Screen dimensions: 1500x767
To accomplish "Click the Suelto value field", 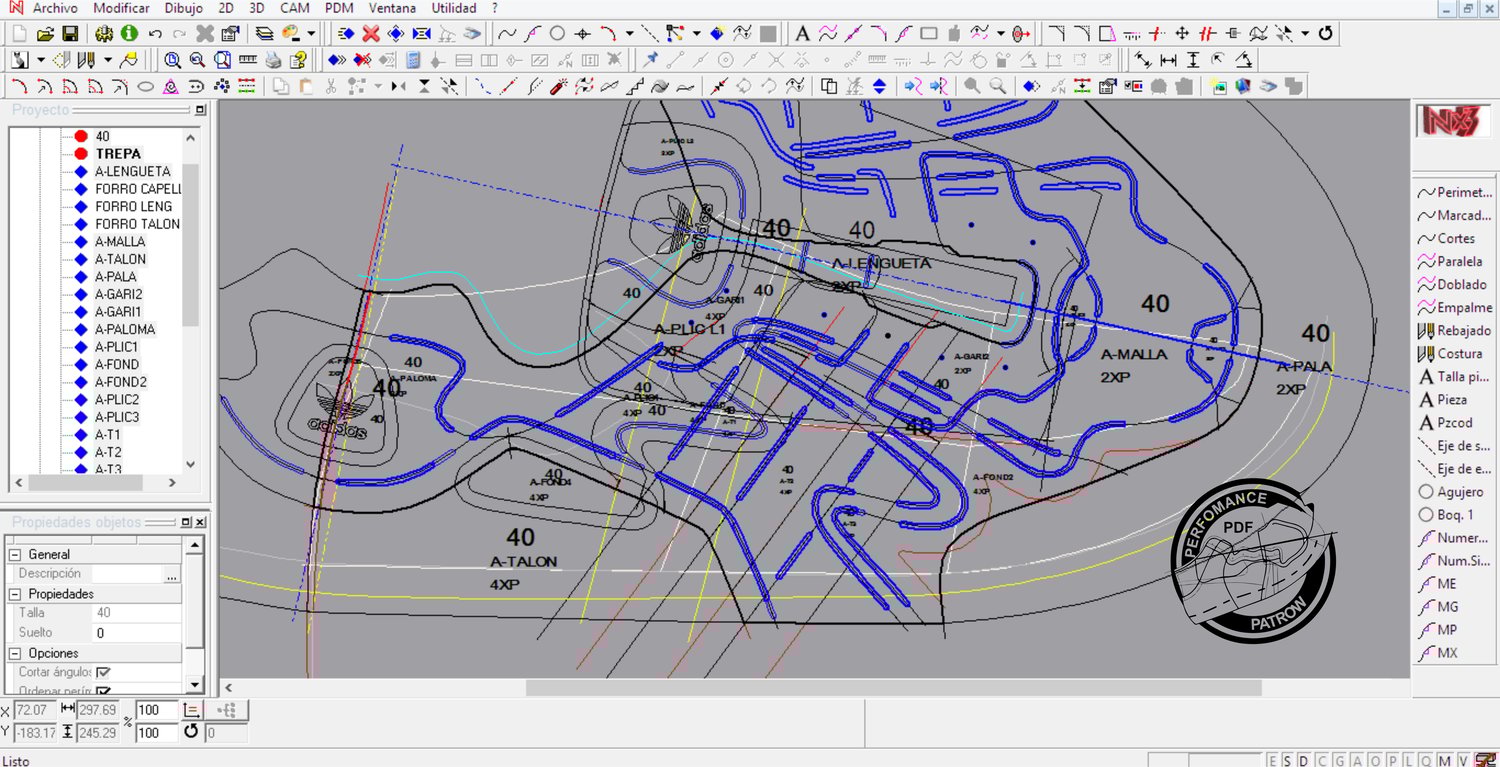I will (138, 633).
